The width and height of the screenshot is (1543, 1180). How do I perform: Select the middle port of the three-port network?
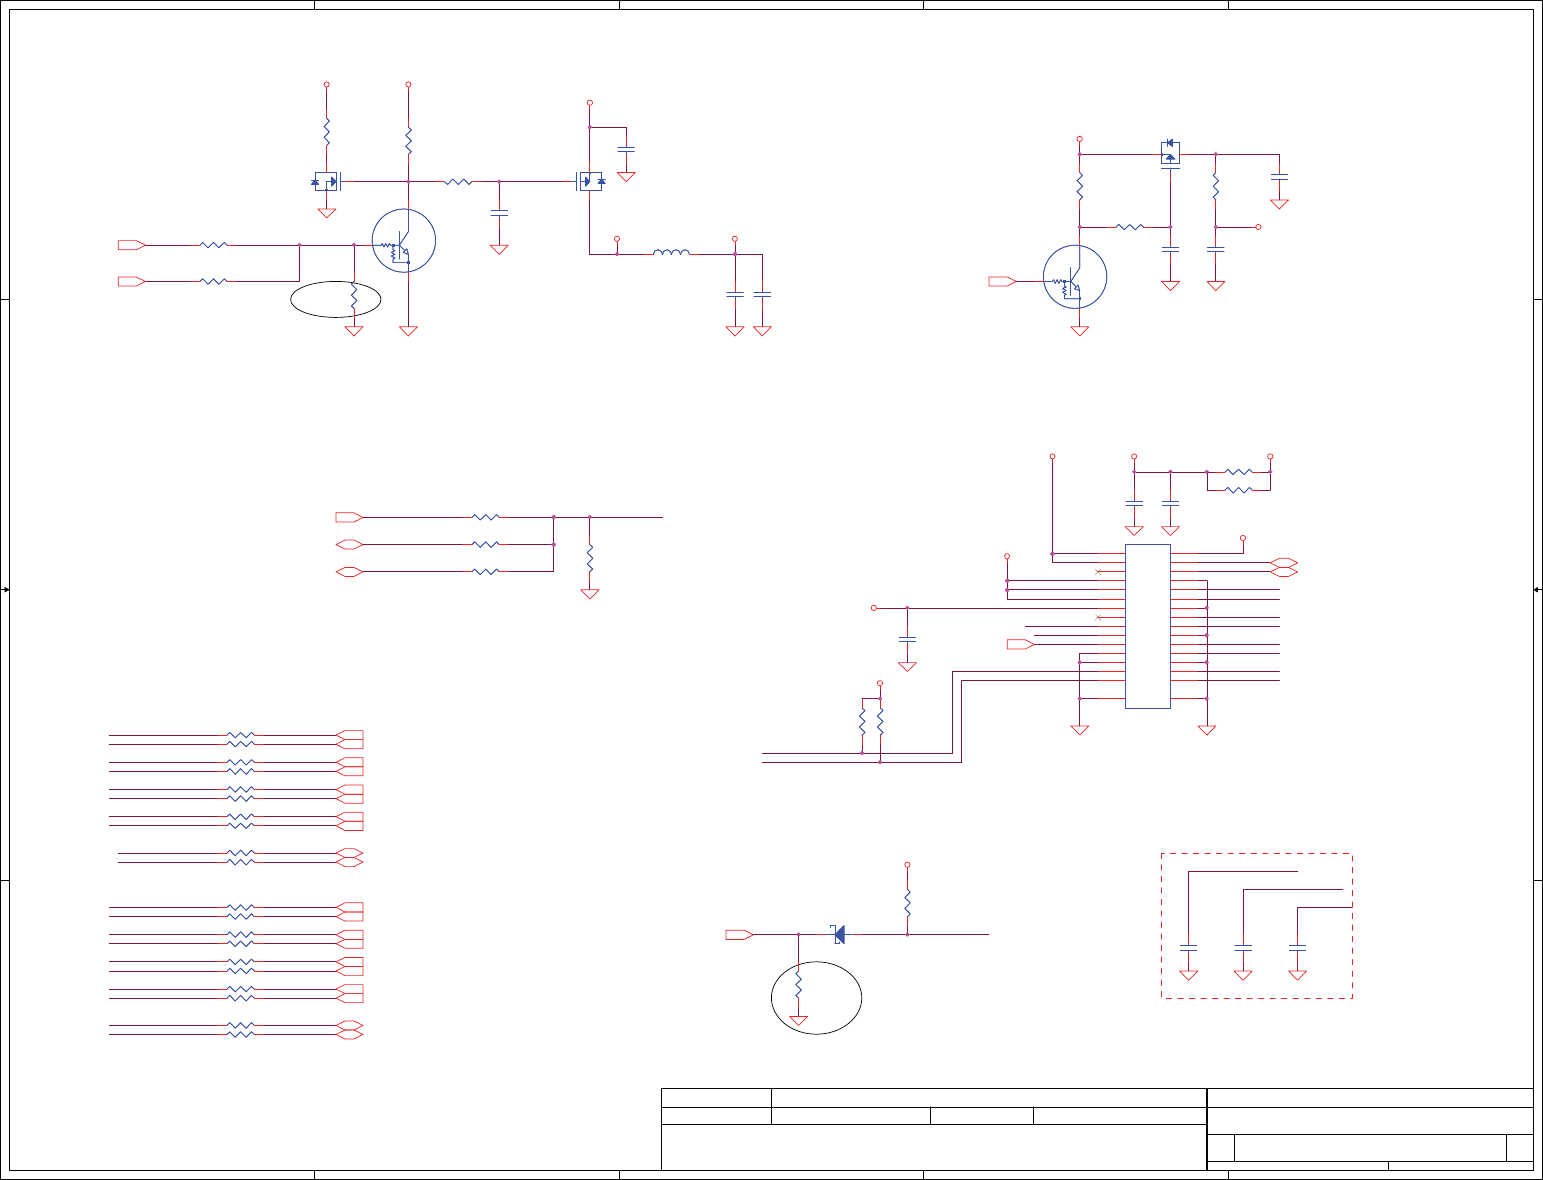click(x=349, y=544)
